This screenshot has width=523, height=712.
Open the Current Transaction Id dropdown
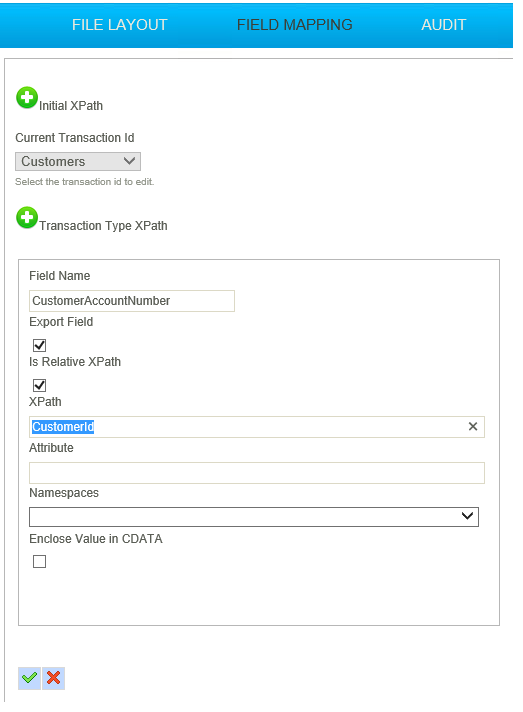click(78, 162)
